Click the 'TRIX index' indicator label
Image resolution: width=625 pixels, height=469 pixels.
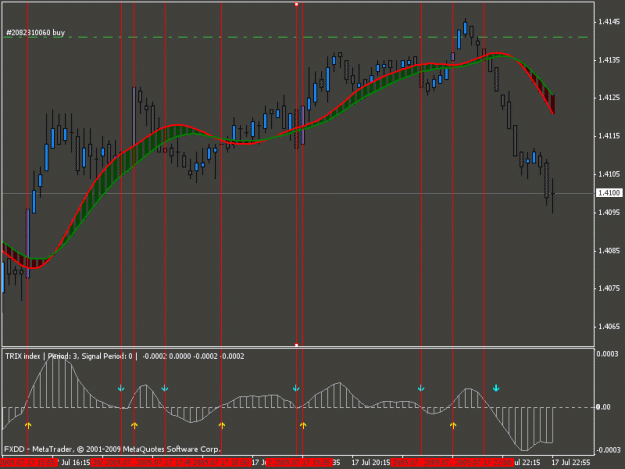23,356
